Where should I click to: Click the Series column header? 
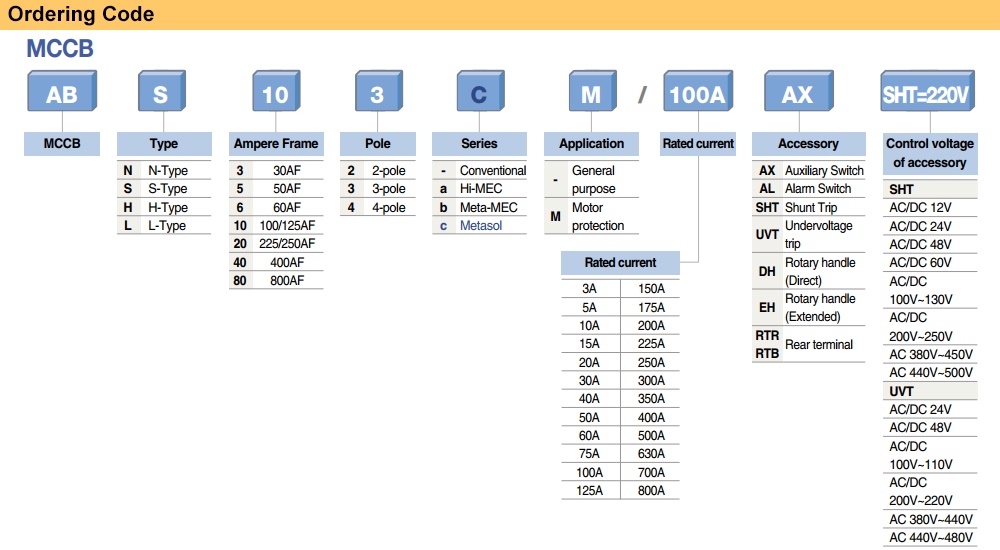(x=479, y=144)
